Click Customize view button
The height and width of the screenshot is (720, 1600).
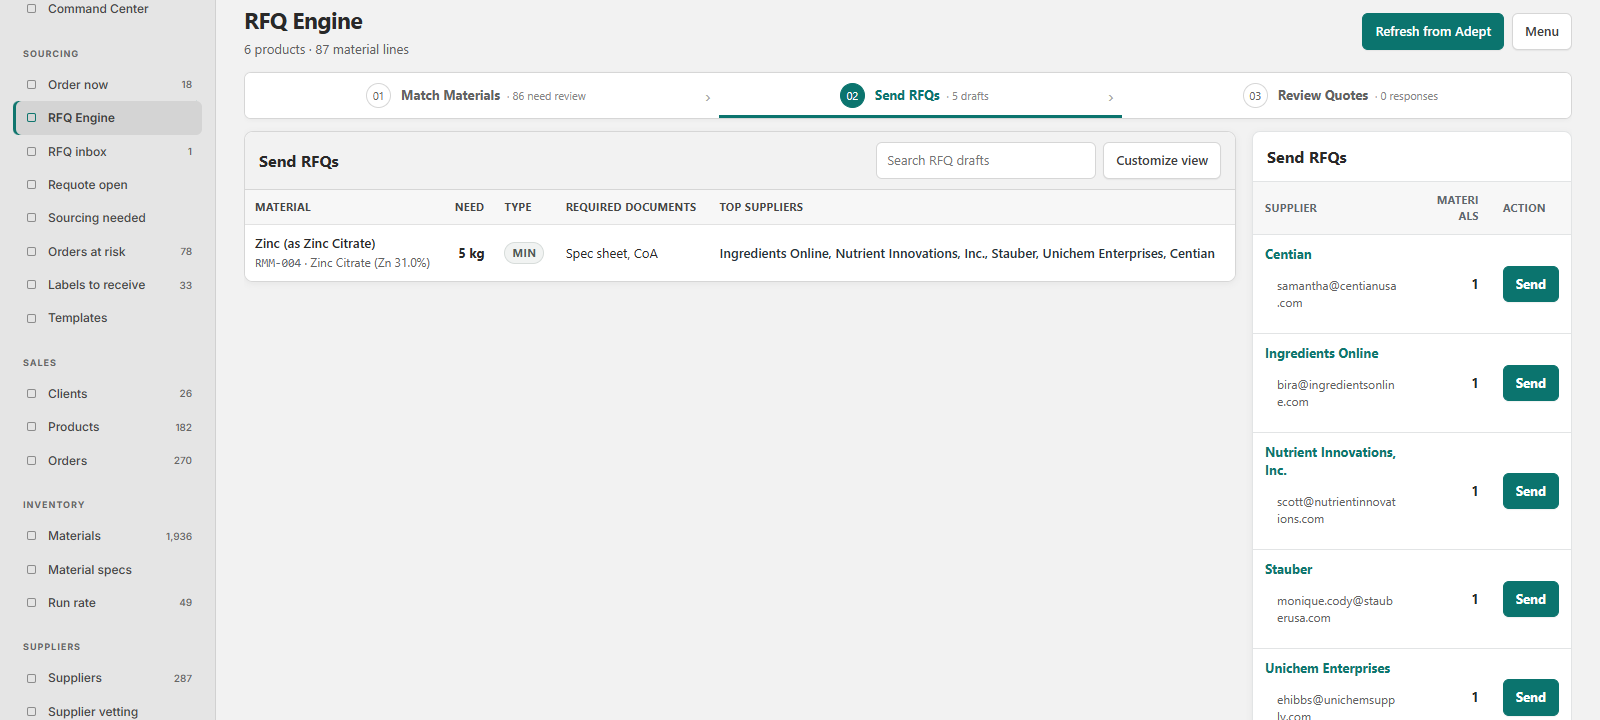(1162, 161)
